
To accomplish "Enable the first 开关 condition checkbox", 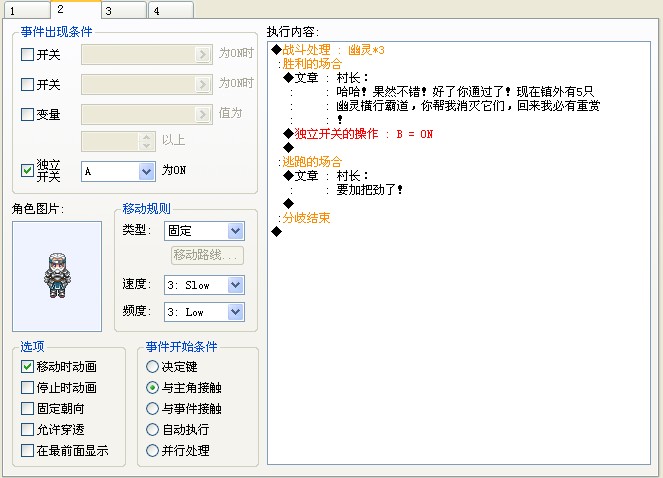I will coord(27,54).
